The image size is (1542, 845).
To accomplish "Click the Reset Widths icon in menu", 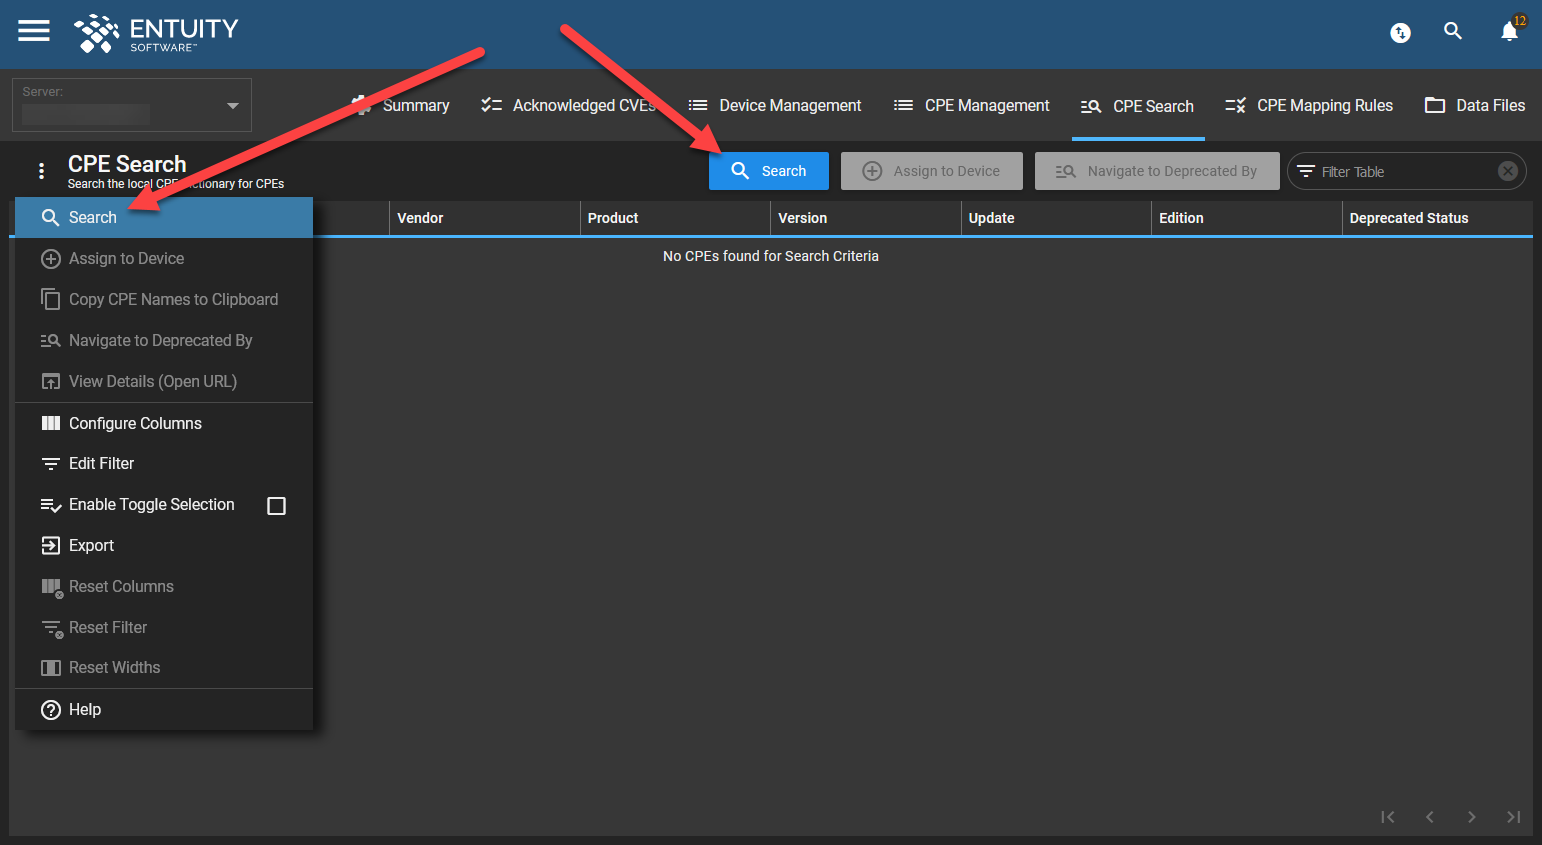I will point(51,668).
